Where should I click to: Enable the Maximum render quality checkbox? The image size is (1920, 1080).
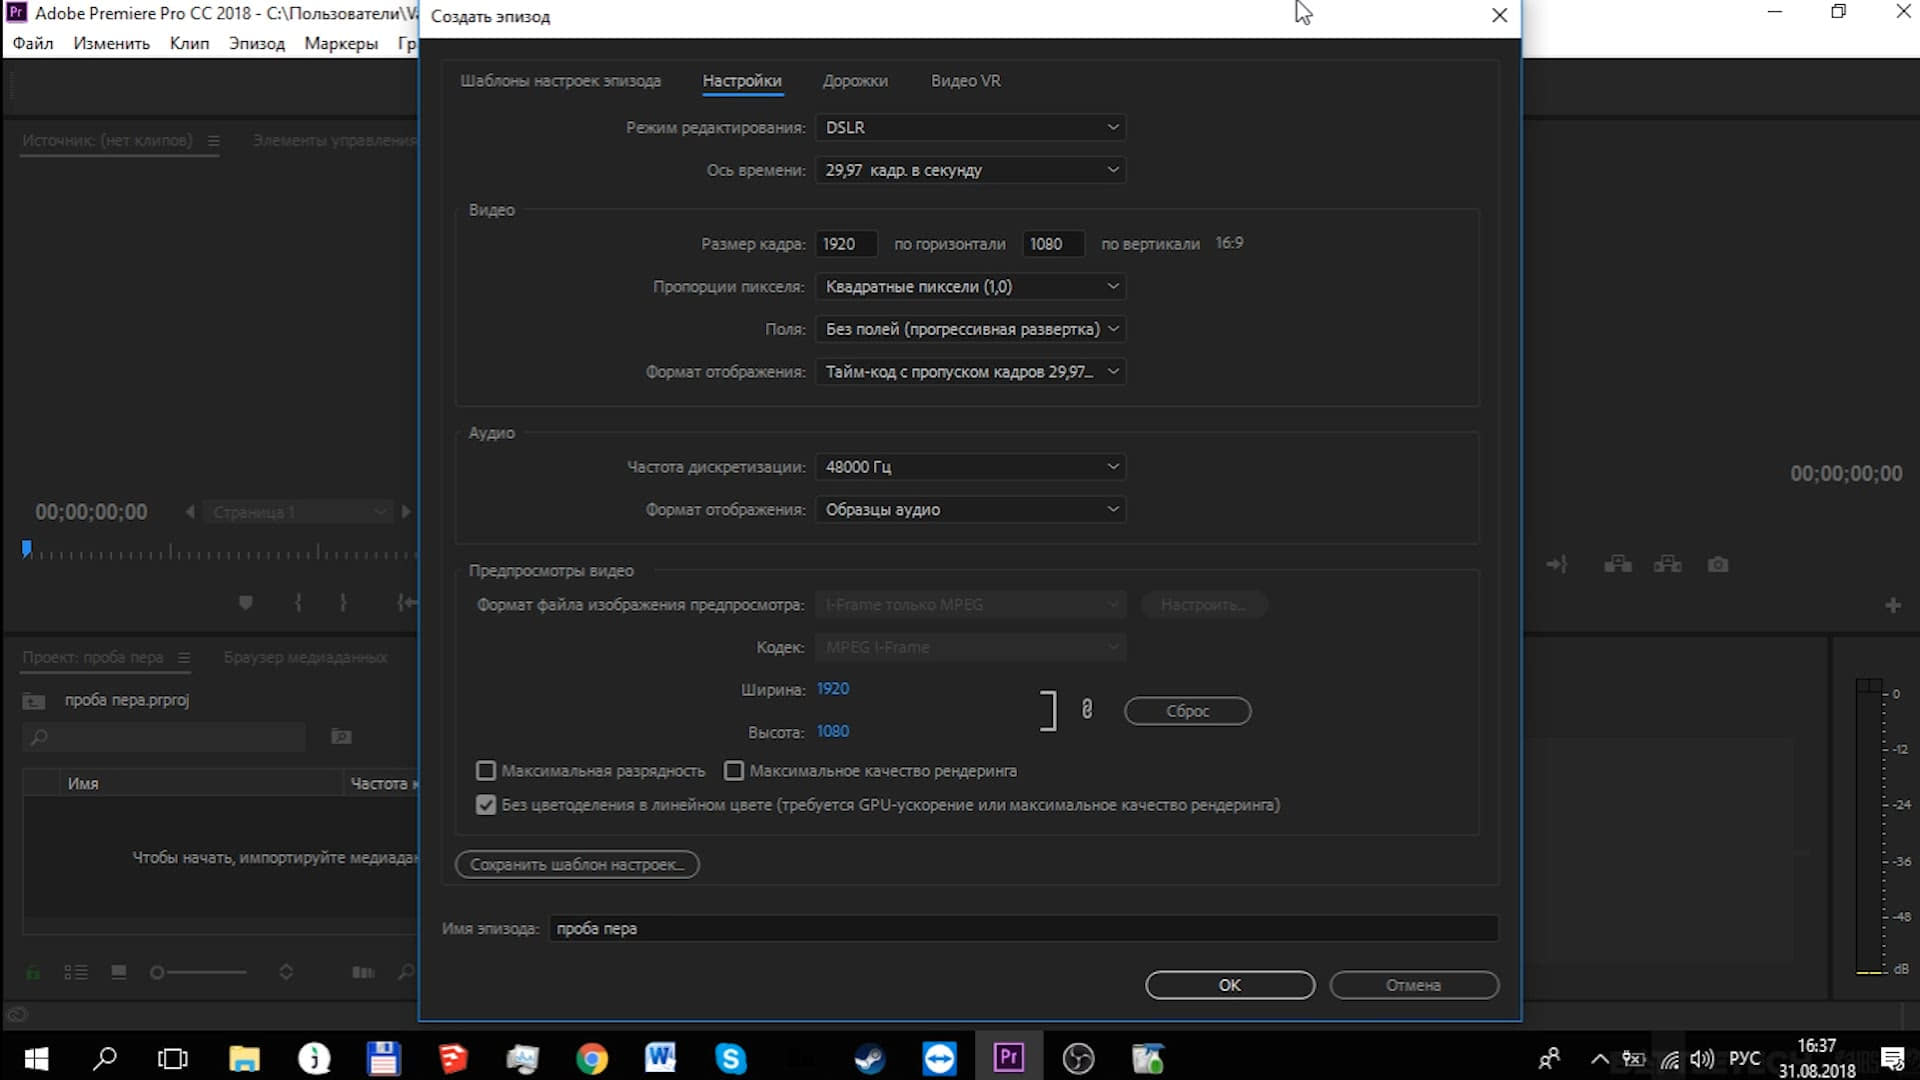click(x=734, y=771)
